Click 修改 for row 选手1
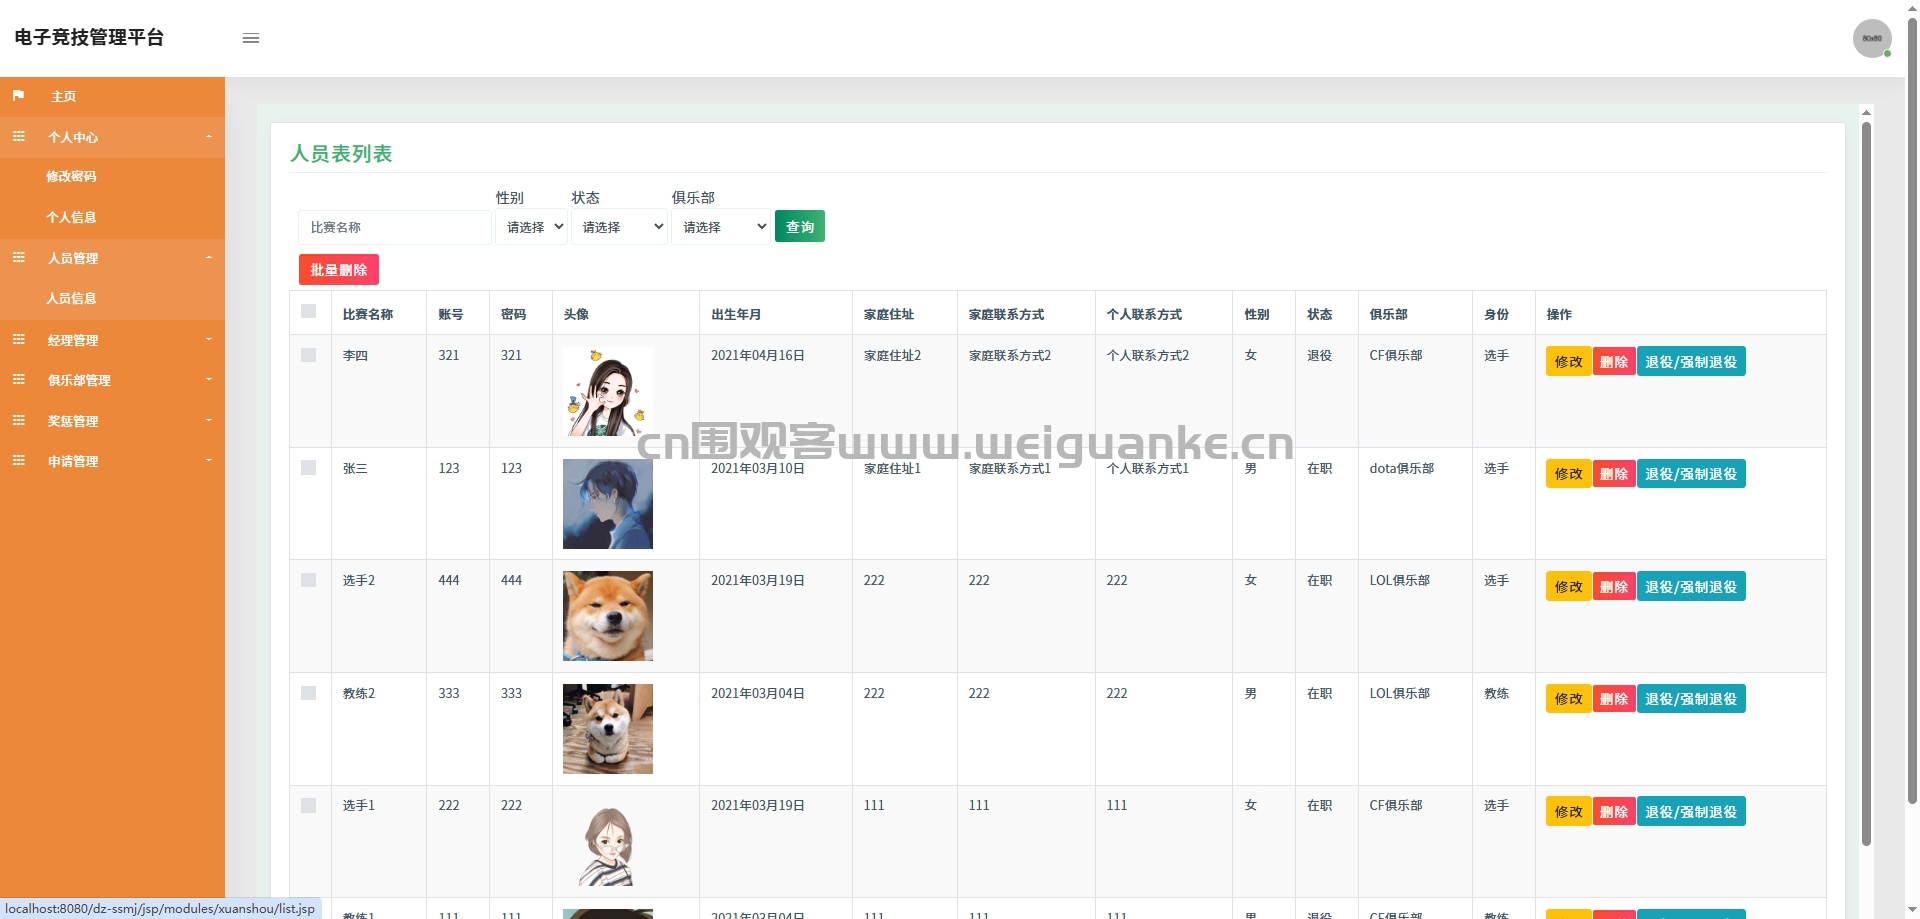Image resolution: width=1920 pixels, height=919 pixels. point(1569,812)
